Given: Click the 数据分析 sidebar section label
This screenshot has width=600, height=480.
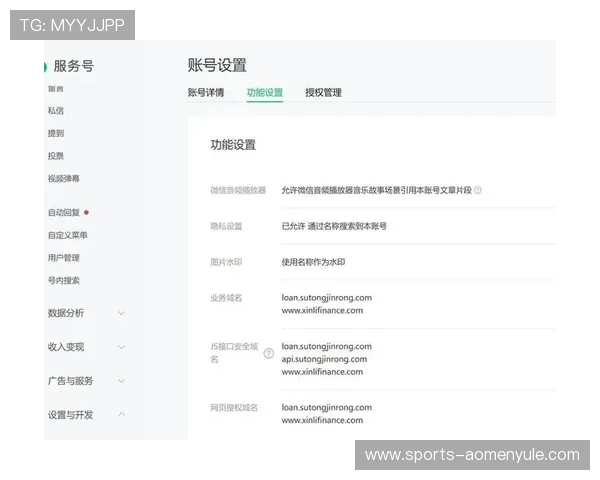Looking at the screenshot, I should 66,313.
